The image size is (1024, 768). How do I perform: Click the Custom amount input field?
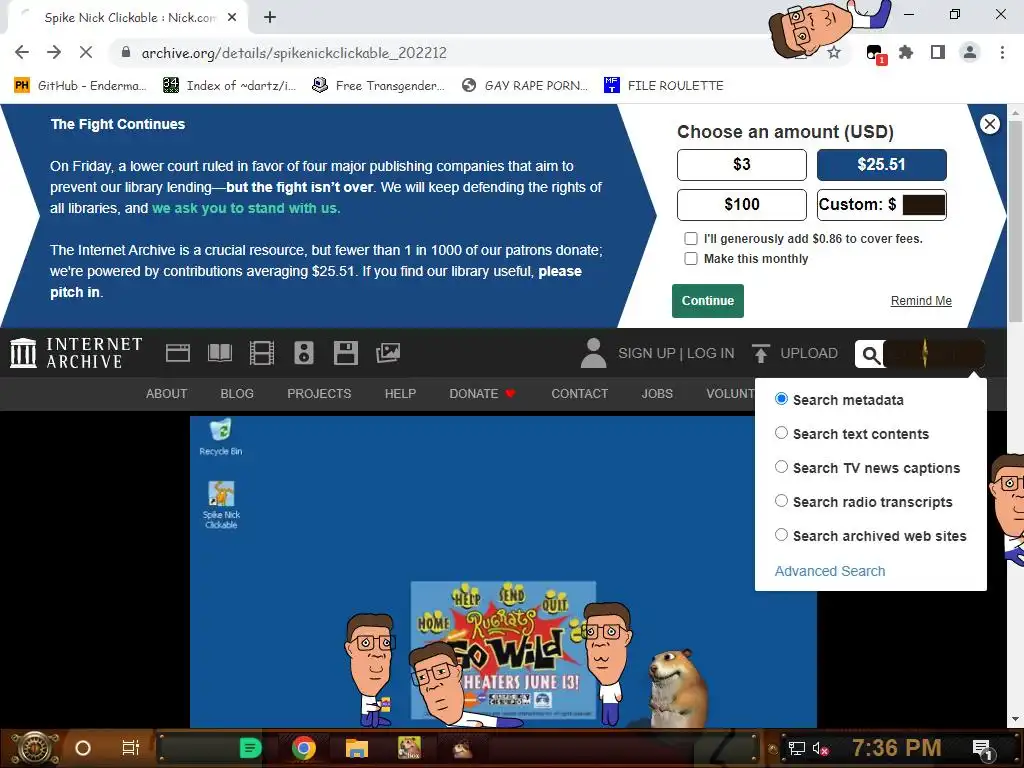(x=923, y=205)
